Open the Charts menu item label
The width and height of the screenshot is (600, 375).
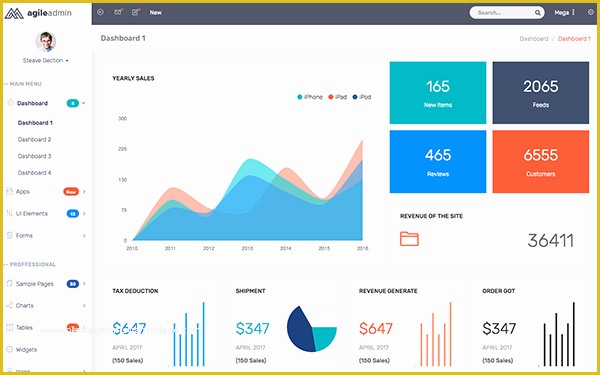coord(24,306)
